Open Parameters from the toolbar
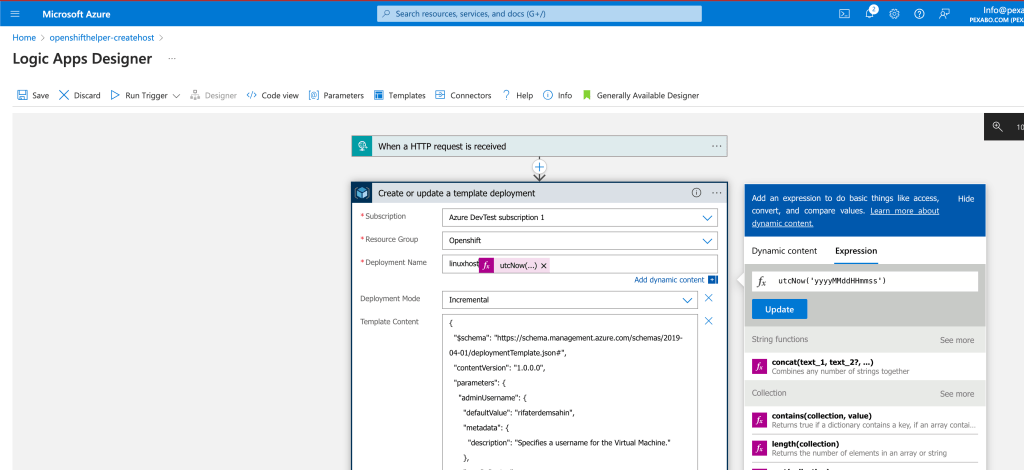The height and width of the screenshot is (470, 1024). (x=336, y=95)
